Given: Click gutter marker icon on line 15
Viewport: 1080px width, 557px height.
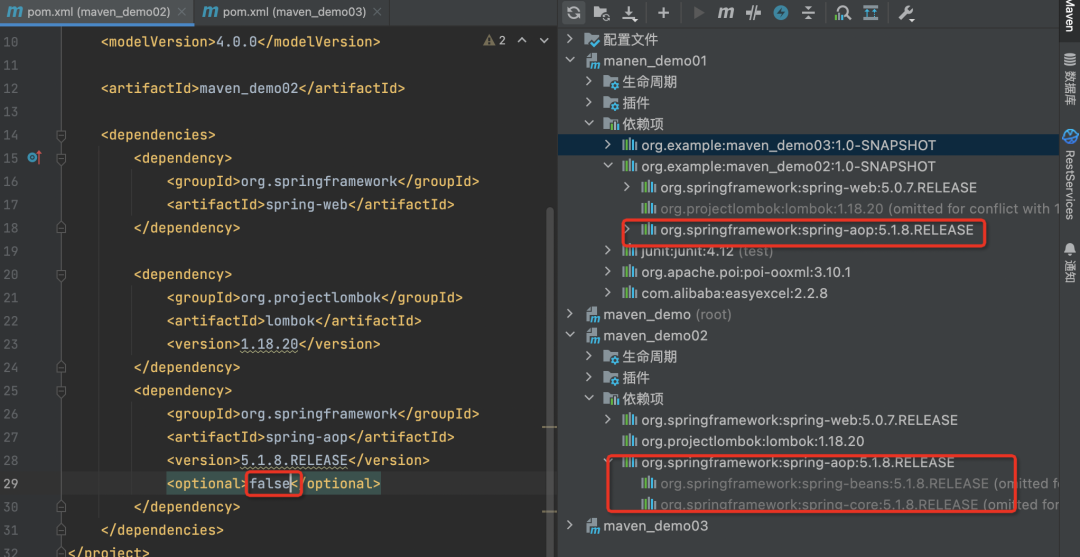Looking at the screenshot, I should (x=34, y=158).
